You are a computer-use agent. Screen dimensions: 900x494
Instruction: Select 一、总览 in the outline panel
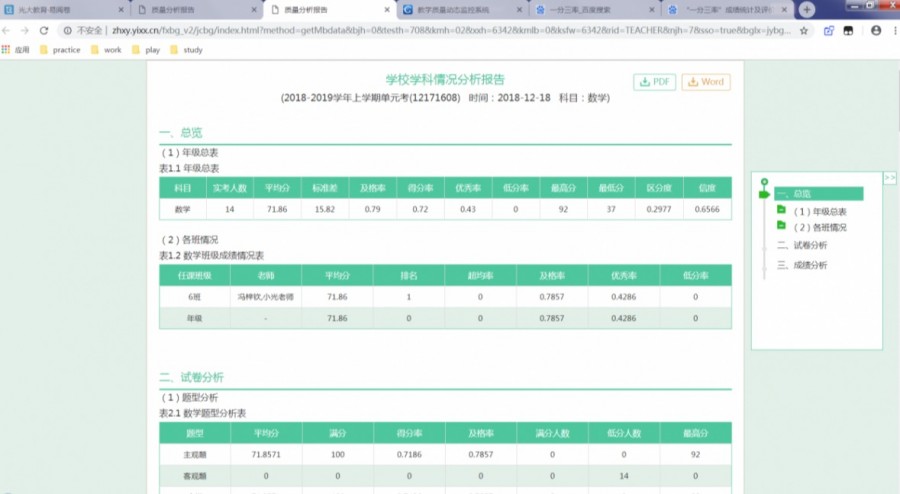[x=818, y=194]
